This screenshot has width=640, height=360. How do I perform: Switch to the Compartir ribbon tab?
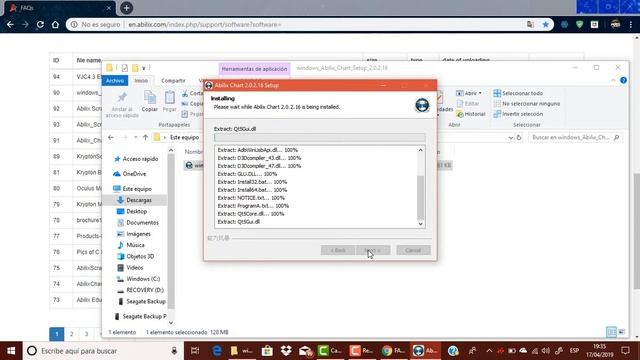[x=173, y=80]
